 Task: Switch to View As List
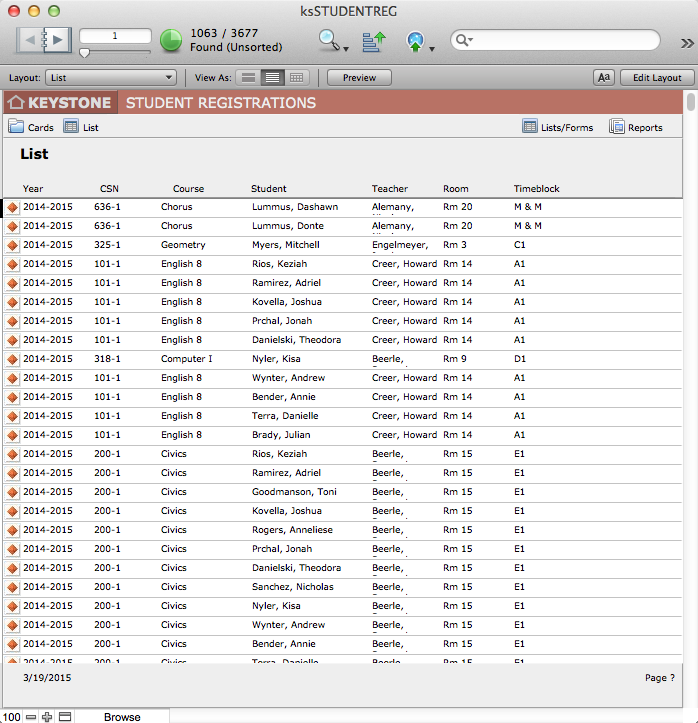pyautogui.click(x=272, y=77)
